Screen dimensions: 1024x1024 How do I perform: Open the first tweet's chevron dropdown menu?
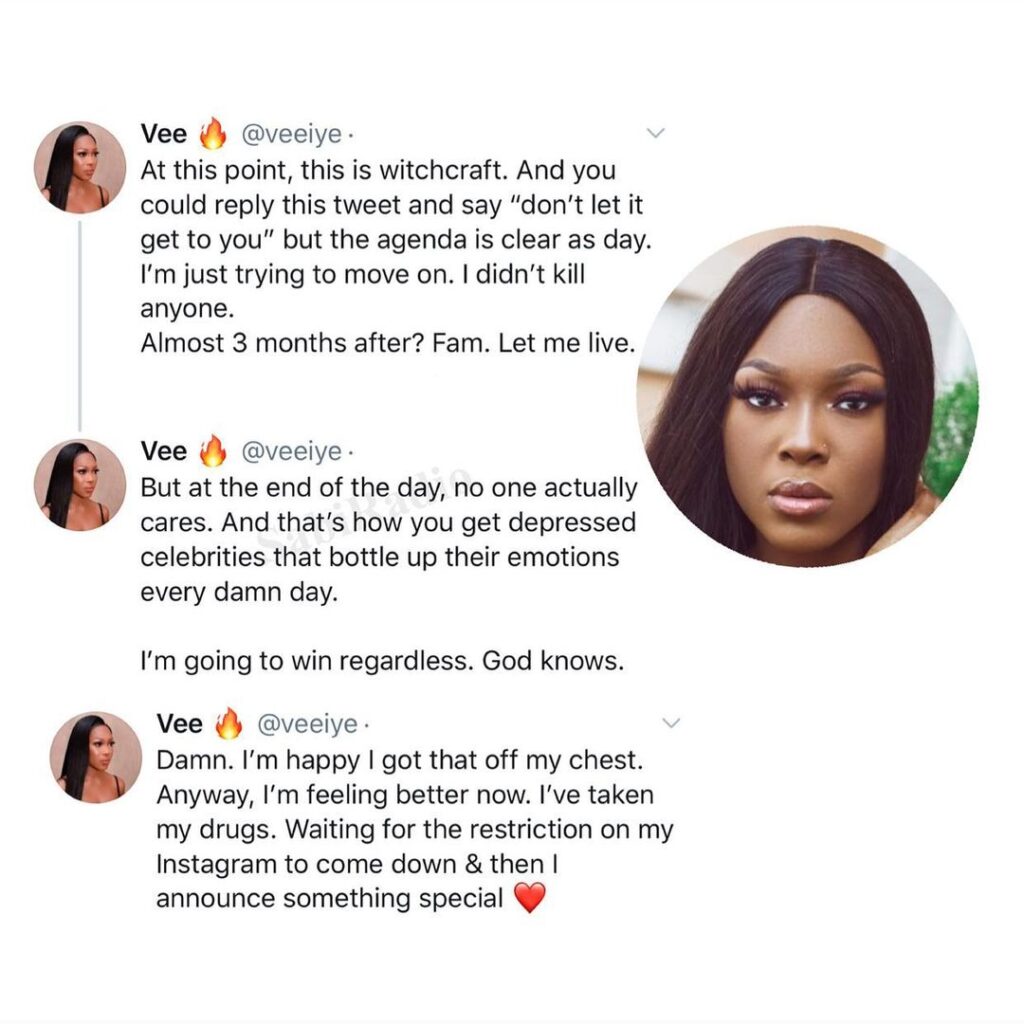(x=655, y=133)
